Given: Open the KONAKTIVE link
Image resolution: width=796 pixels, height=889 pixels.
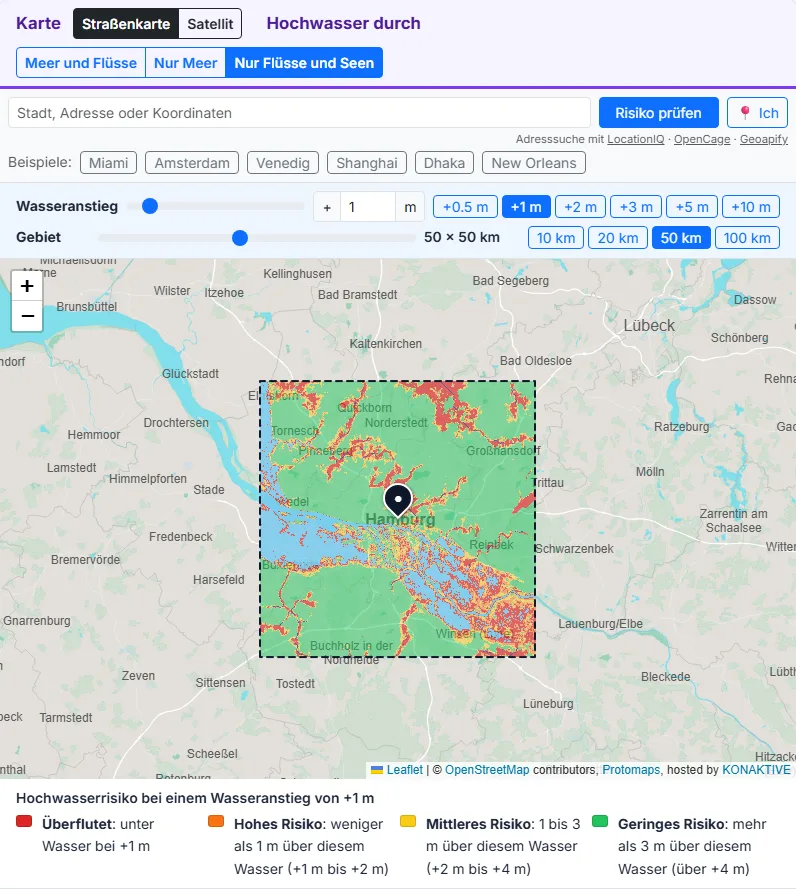Looking at the screenshot, I should (x=756, y=769).
